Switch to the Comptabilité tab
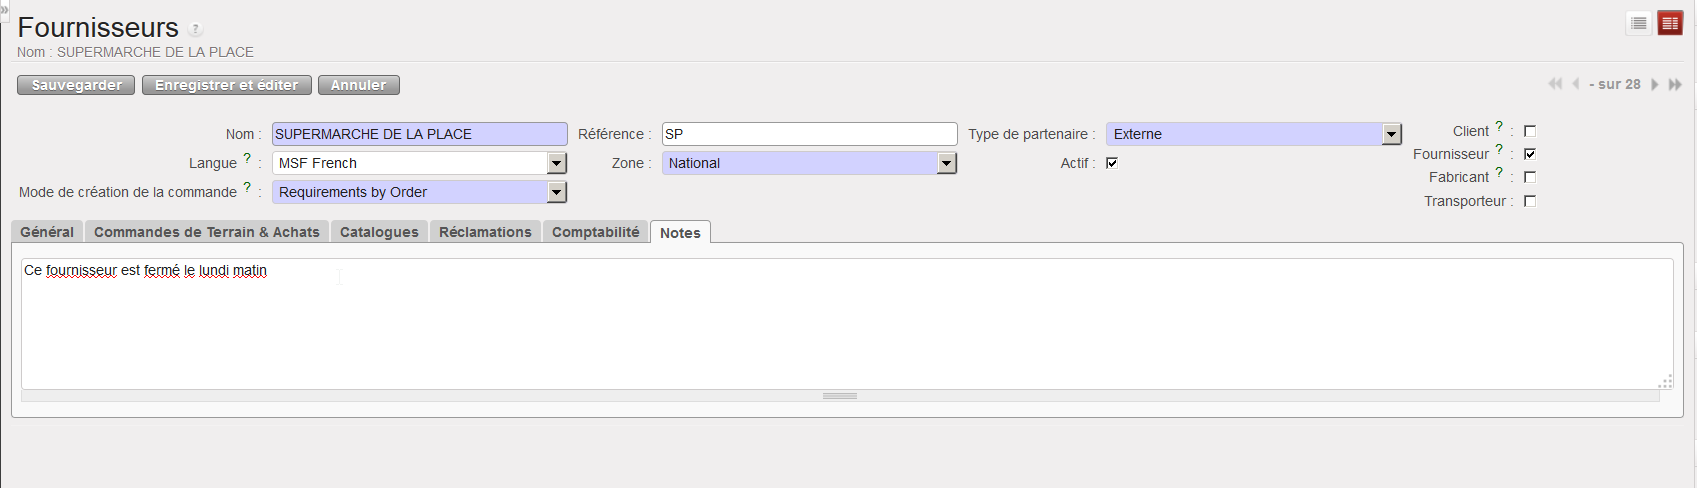Image resolution: width=1697 pixels, height=488 pixels. coord(595,232)
